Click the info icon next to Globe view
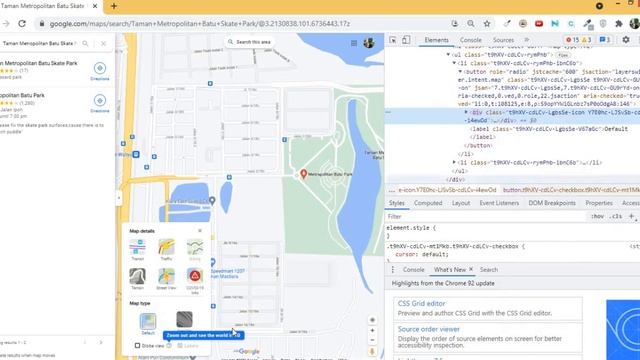Image resolution: width=640 pixels, height=360 pixels. coord(169,346)
